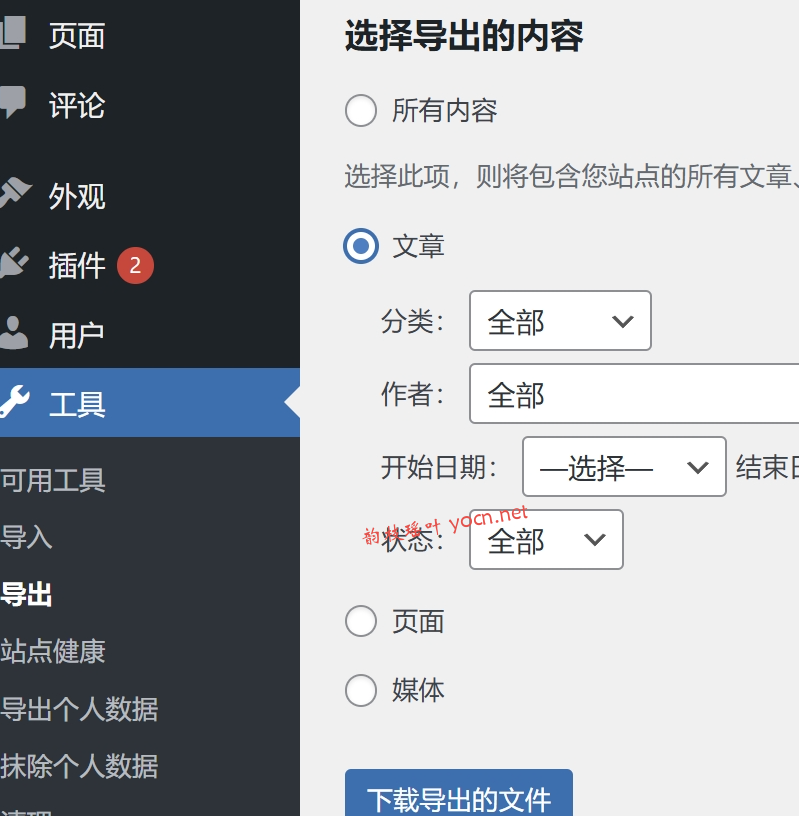This screenshot has height=816, width=799.
Task: Select the 页面 radio button in export options
Action: pos(361,621)
